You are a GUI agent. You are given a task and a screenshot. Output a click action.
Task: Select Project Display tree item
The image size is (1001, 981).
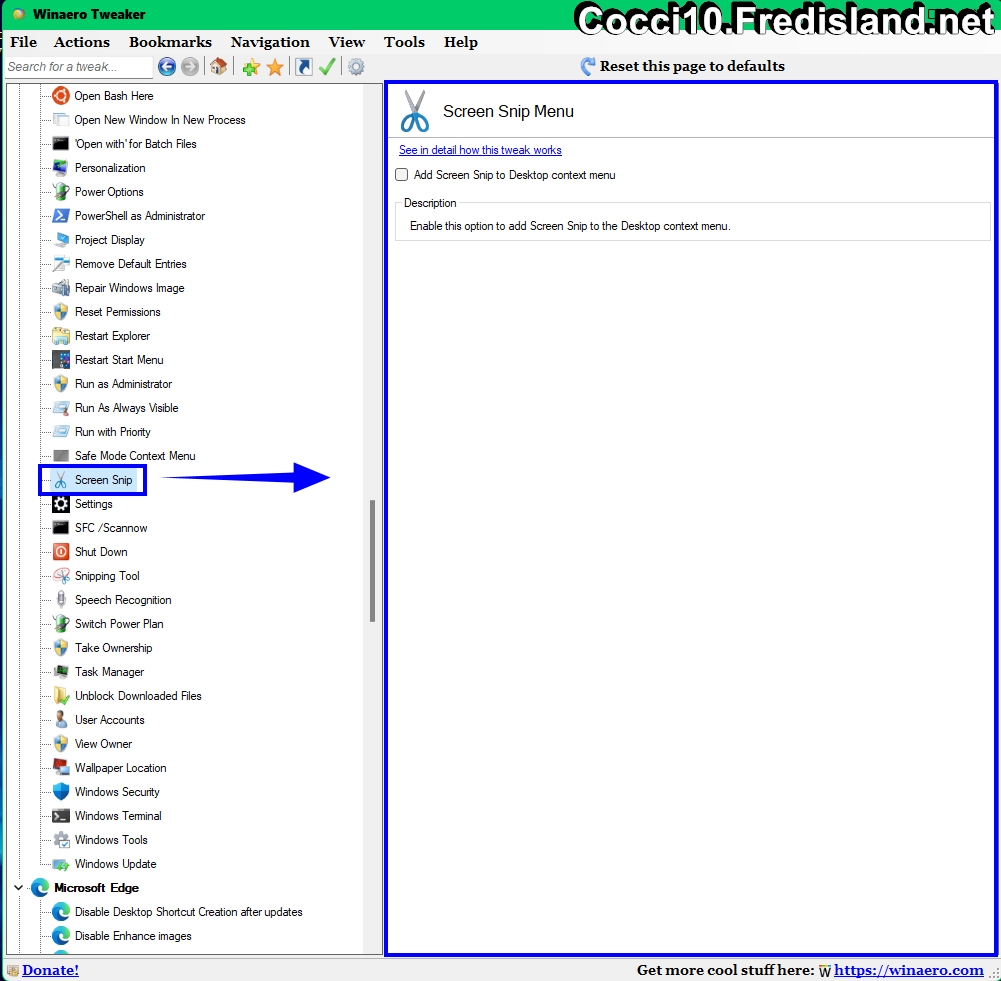click(110, 240)
